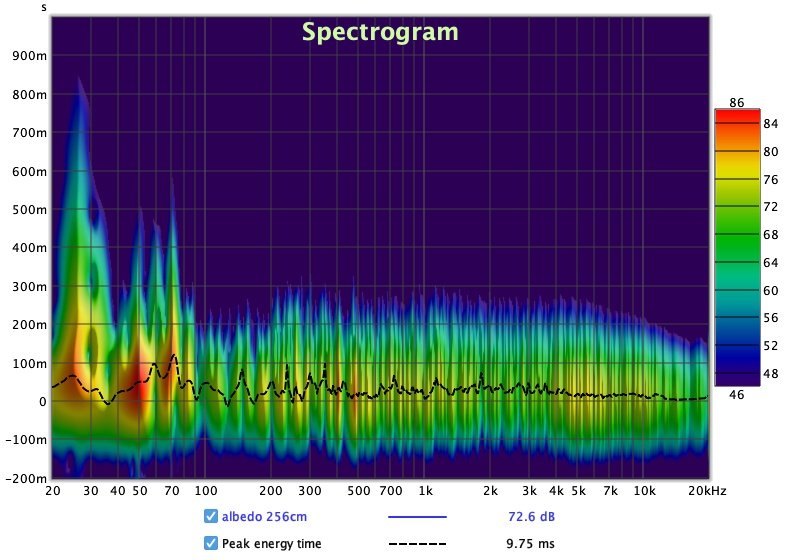Uncheck the albedo 256cm checkbox

click(210, 516)
